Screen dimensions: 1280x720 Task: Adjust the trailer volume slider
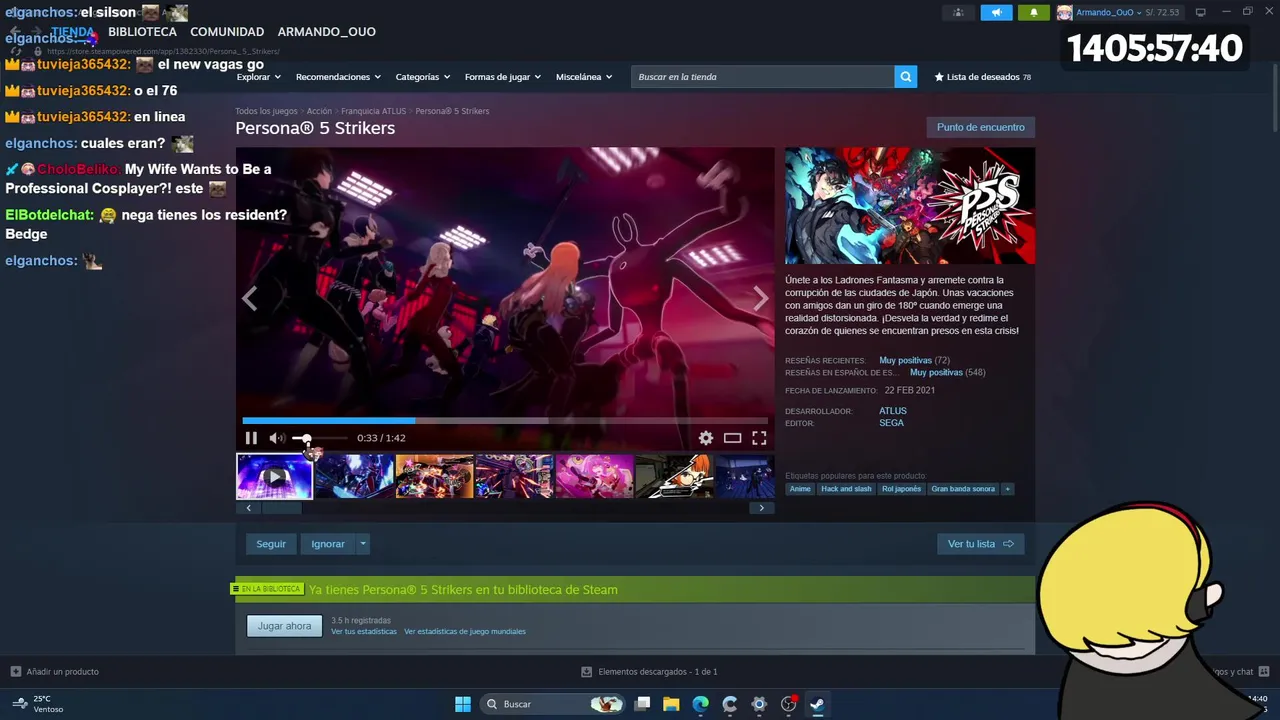click(319, 438)
